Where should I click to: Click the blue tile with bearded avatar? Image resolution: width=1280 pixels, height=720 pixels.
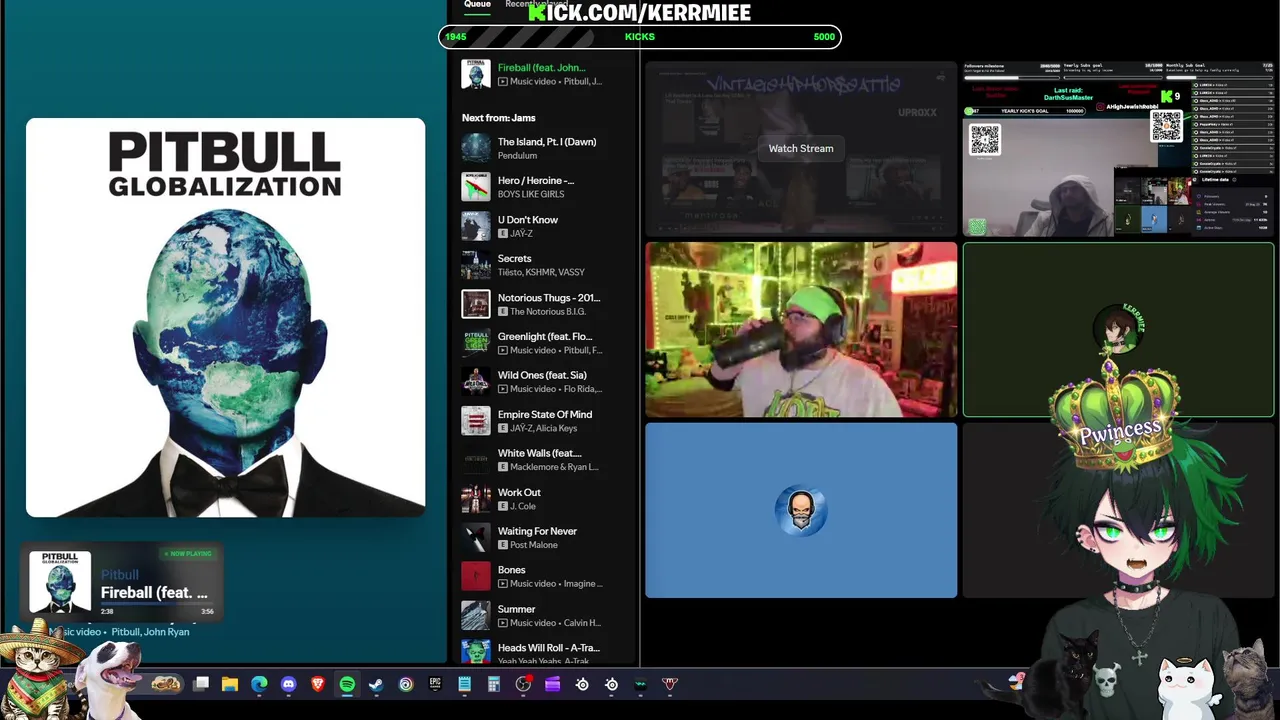[x=801, y=510]
